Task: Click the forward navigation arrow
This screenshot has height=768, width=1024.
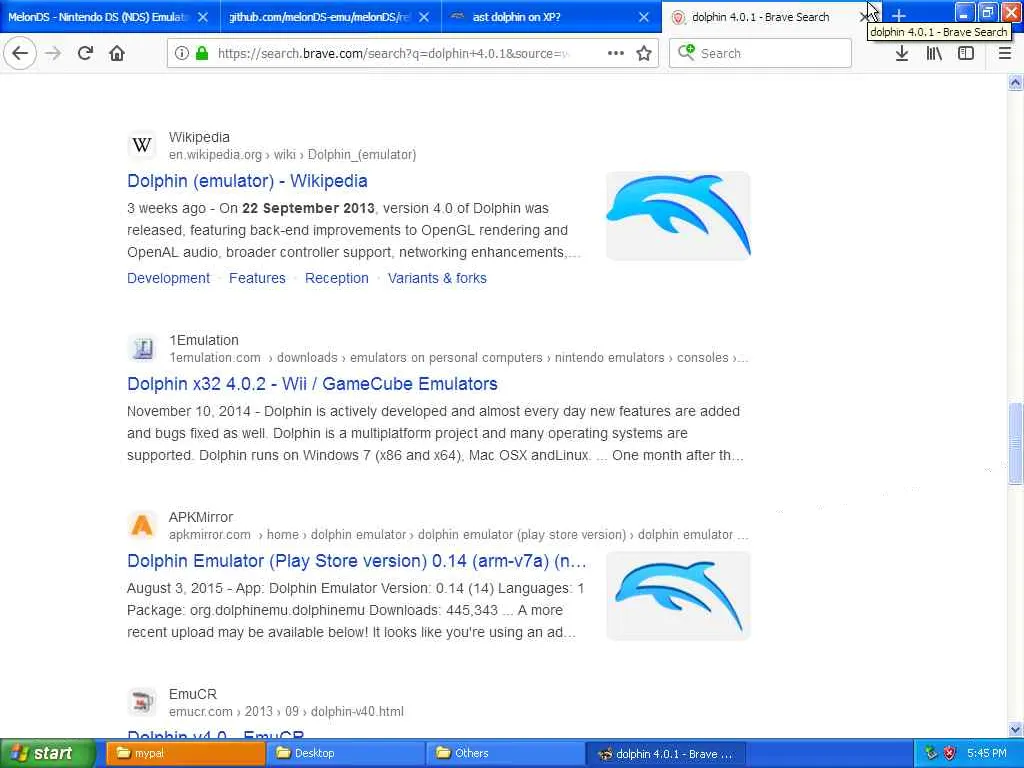Action: (53, 53)
